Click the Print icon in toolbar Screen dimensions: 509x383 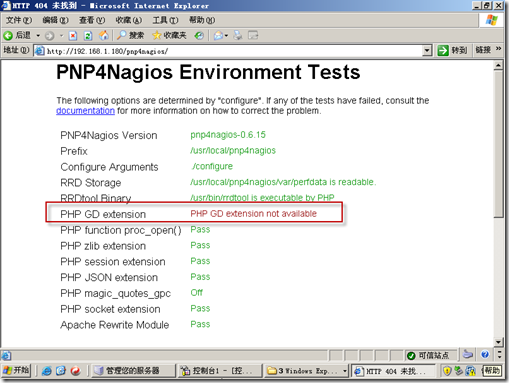tap(238, 35)
